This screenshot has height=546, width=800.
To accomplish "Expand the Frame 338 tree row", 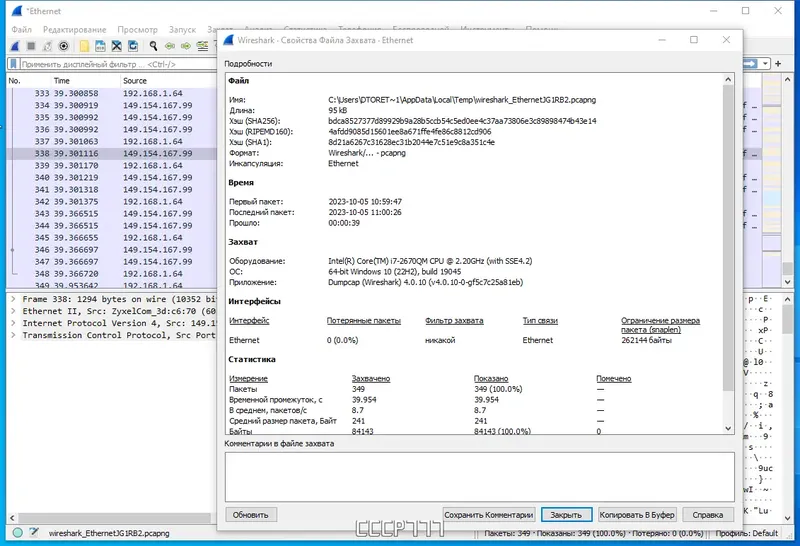I will click(x=13, y=299).
